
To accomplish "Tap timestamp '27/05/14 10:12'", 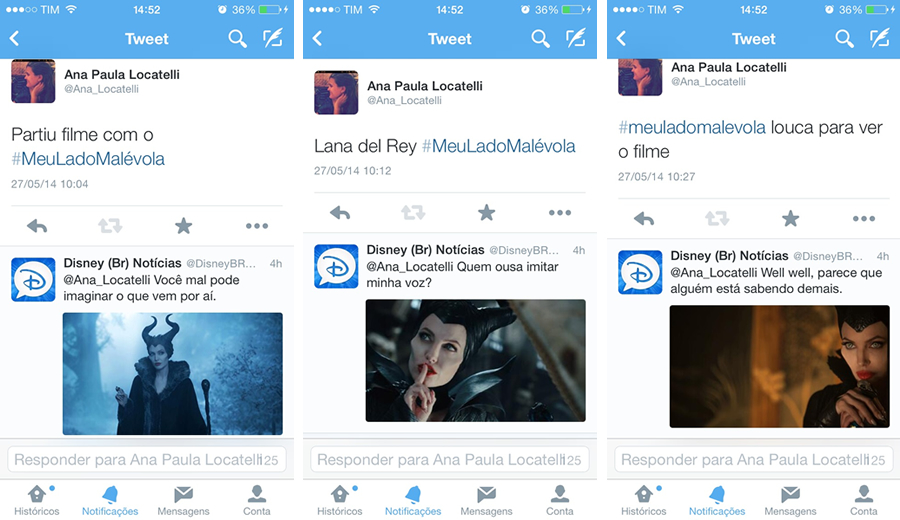I will (x=352, y=171).
